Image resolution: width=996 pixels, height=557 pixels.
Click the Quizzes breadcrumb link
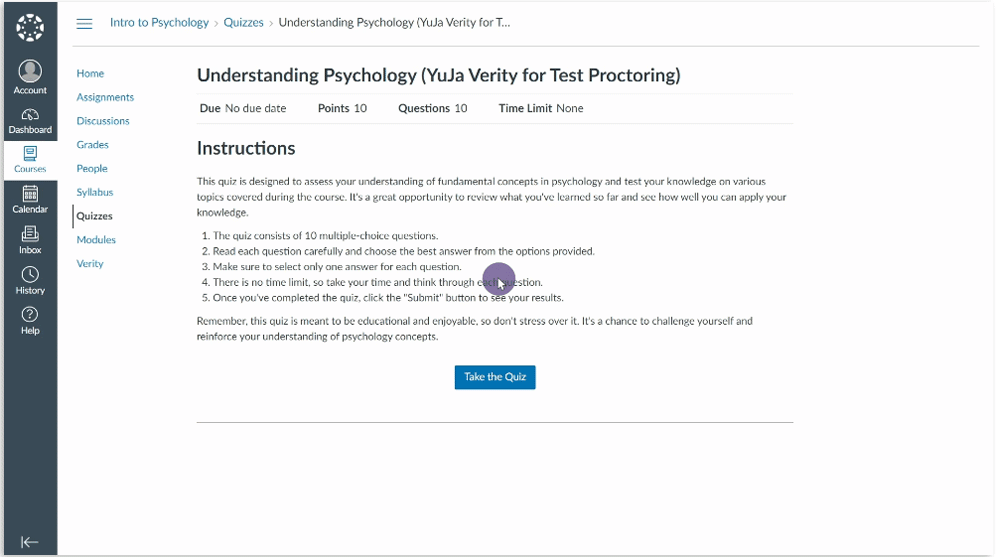coord(244,23)
